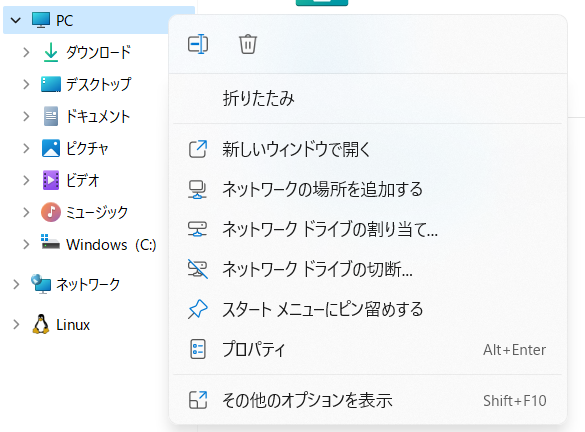This screenshot has height=432, width=585.
Task: Click the rename icon in context menu
Action: (198, 44)
